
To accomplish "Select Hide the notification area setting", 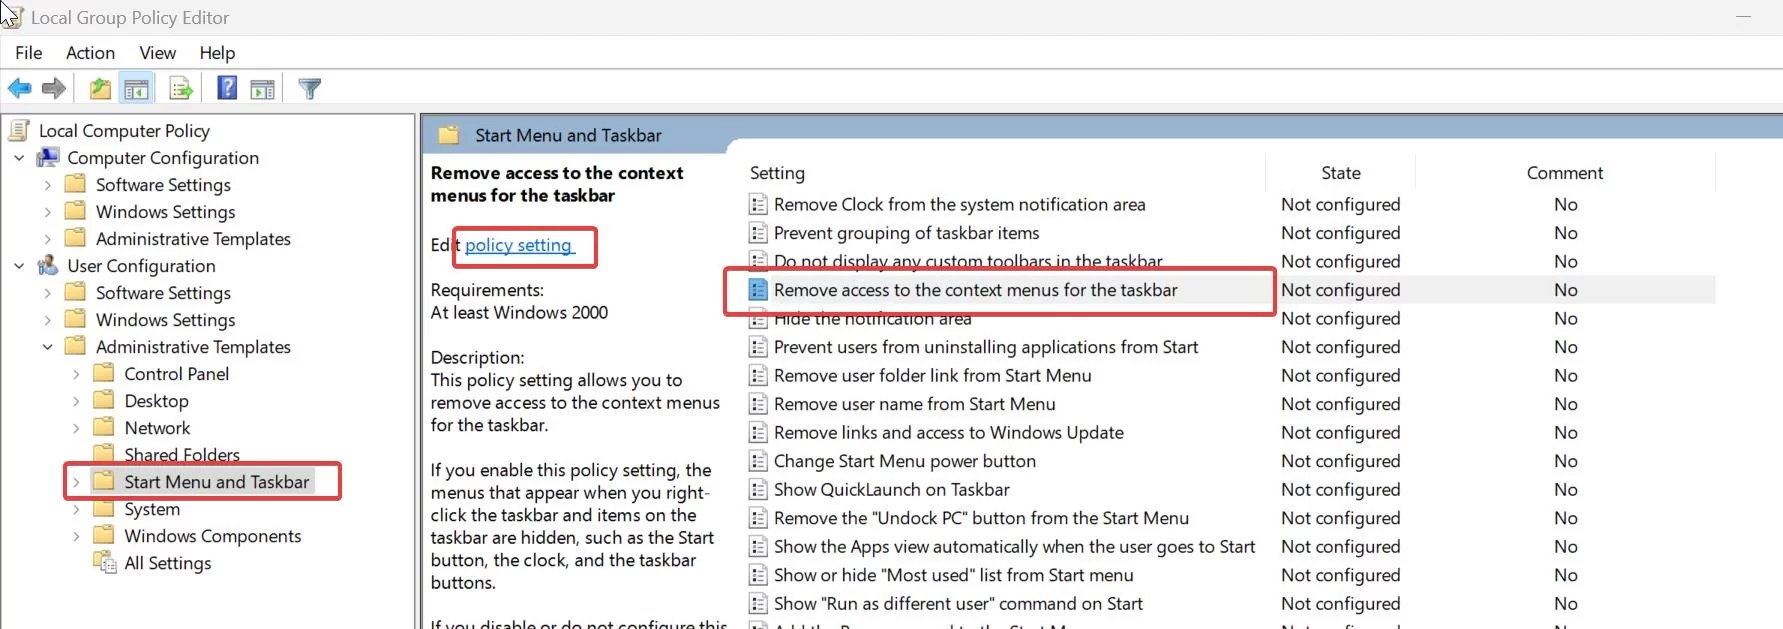I will click(x=872, y=318).
